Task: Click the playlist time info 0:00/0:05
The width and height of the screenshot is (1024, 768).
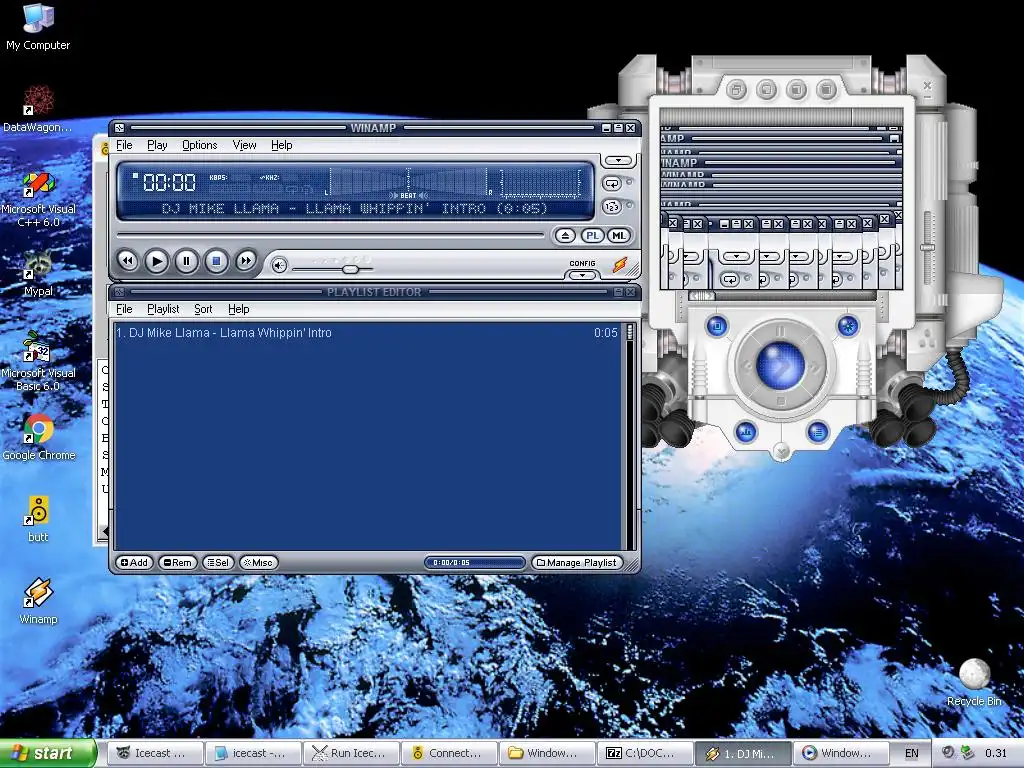Action: tap(474, 562)
